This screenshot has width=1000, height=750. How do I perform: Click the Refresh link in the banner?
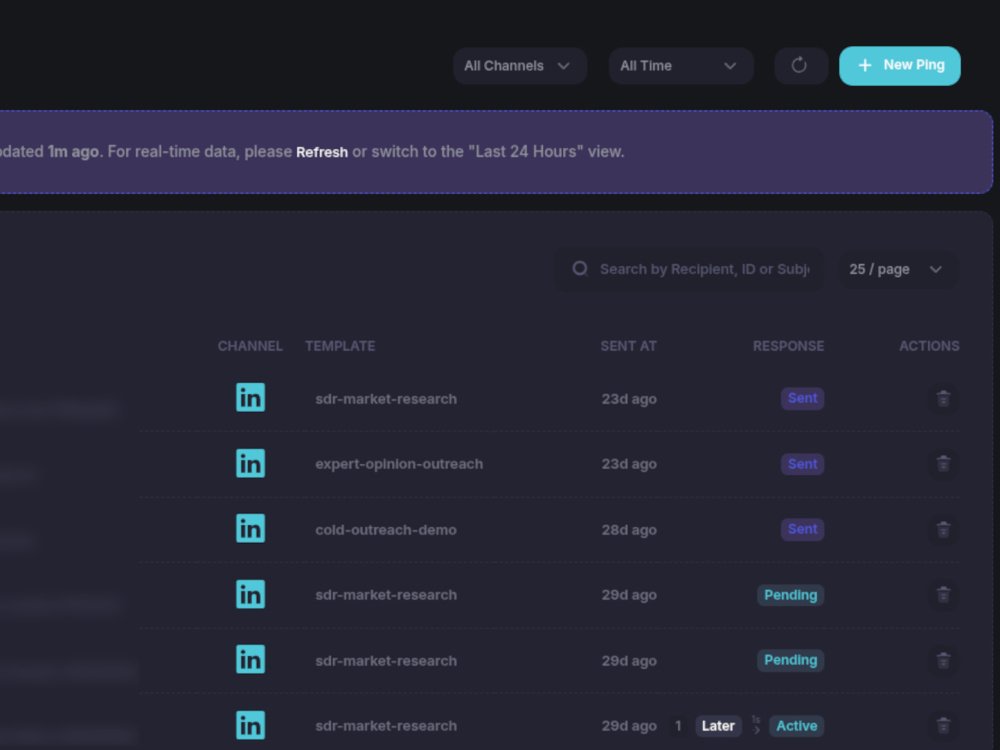coord(322,152)
